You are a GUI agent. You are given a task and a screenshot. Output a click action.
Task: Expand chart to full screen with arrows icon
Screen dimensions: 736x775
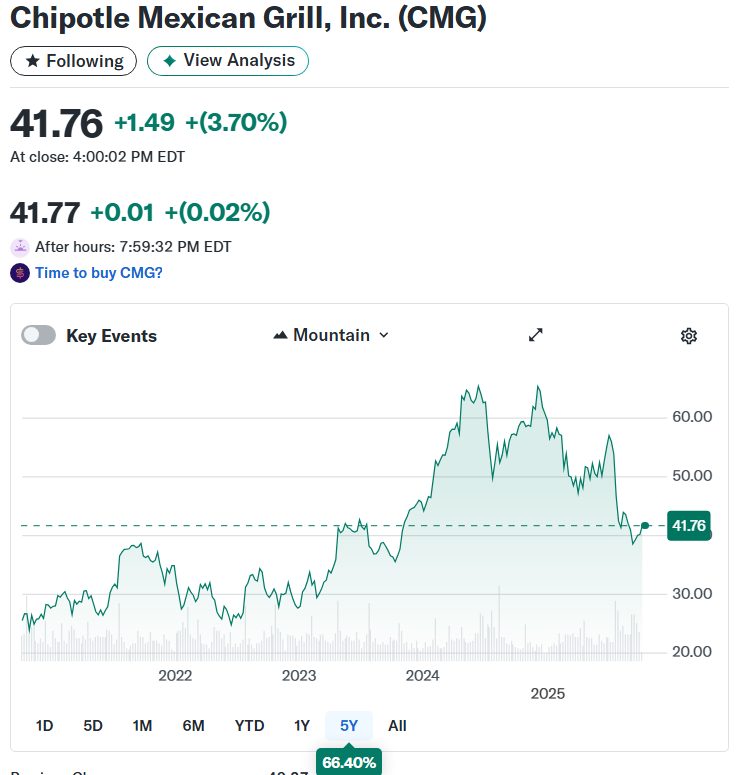pos(535,335)
